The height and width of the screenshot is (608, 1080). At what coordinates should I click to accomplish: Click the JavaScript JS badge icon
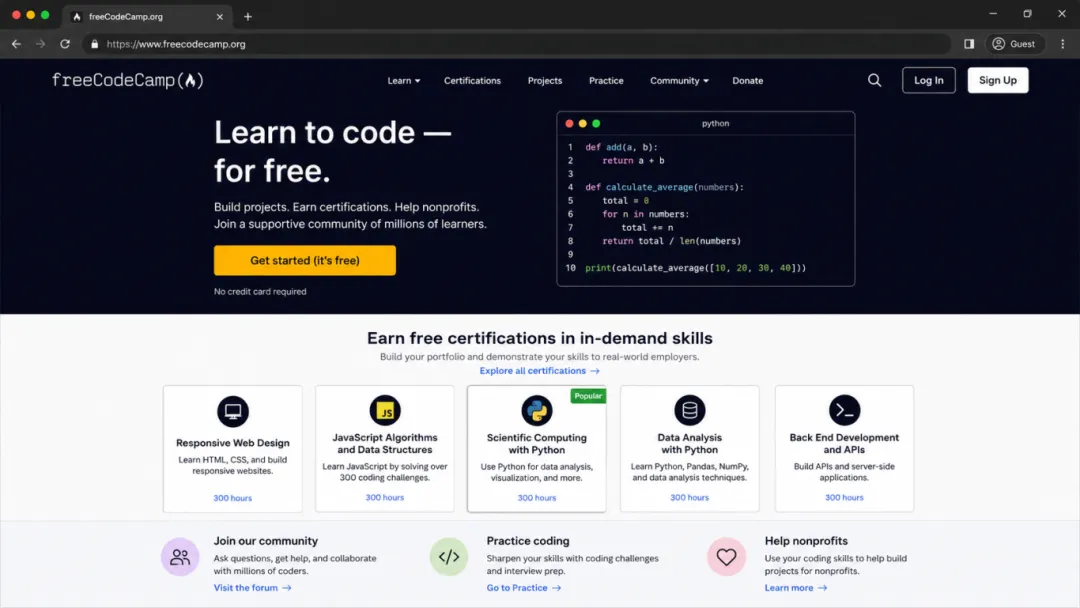pyautogui.click(x=385, y=410)
